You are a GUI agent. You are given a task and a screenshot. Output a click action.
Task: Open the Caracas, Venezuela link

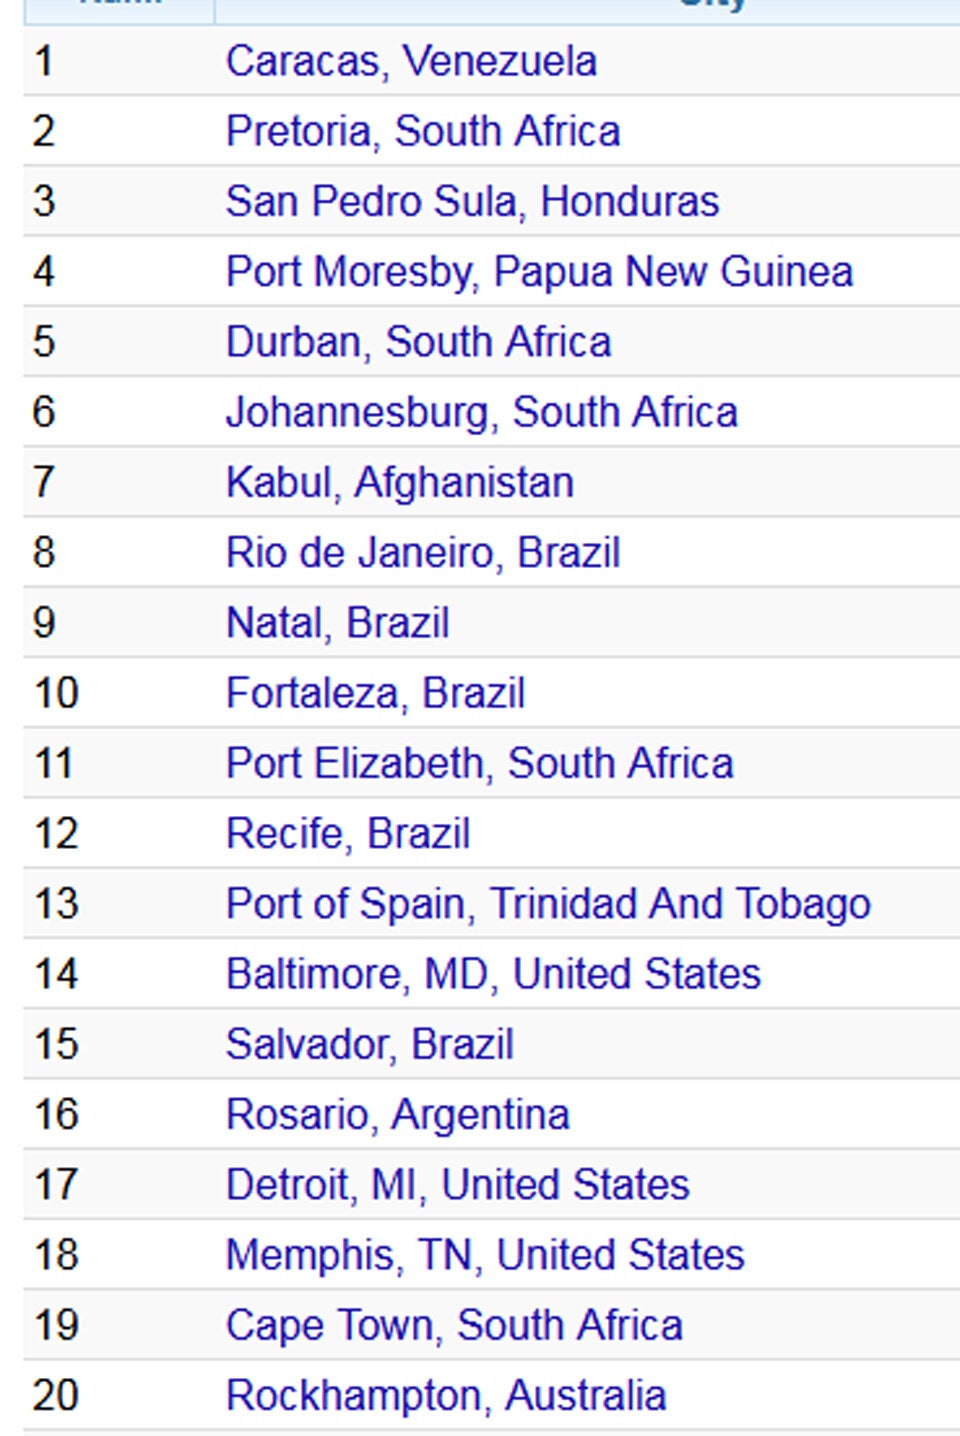coord(411,62)
